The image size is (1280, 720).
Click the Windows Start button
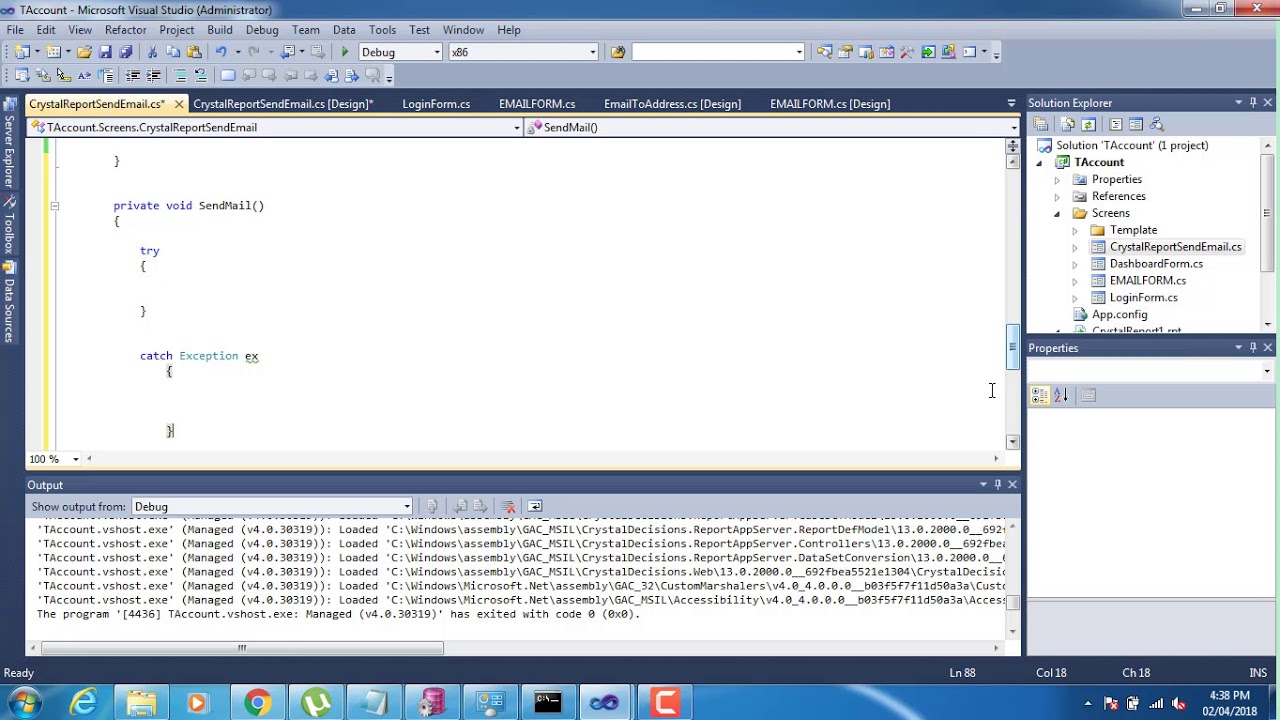[24, 703]
